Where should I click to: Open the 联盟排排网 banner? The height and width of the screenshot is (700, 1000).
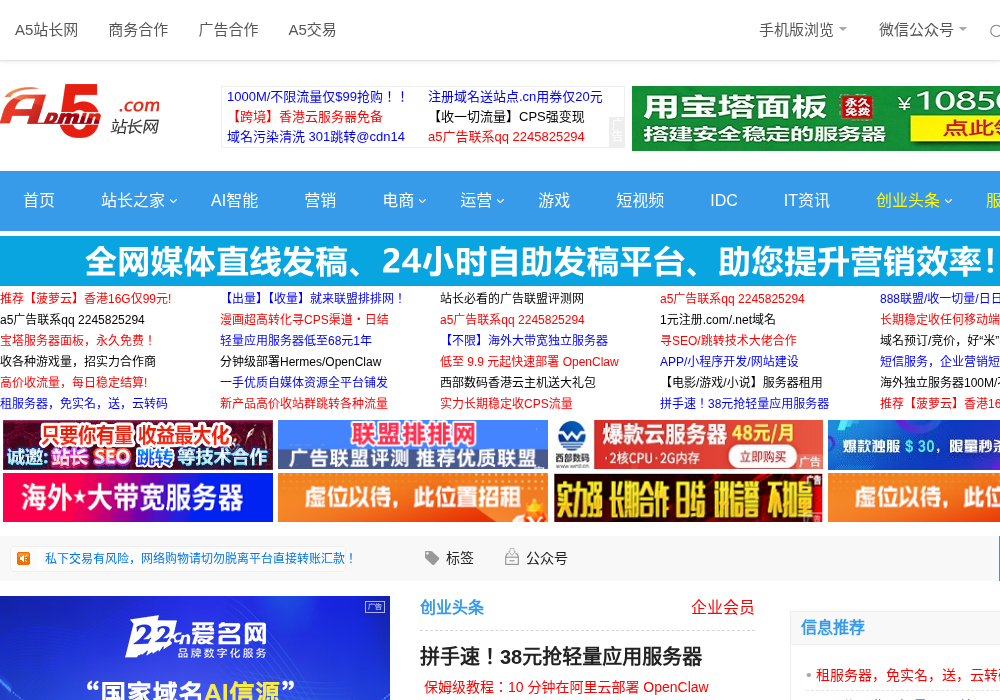[413, 444]
